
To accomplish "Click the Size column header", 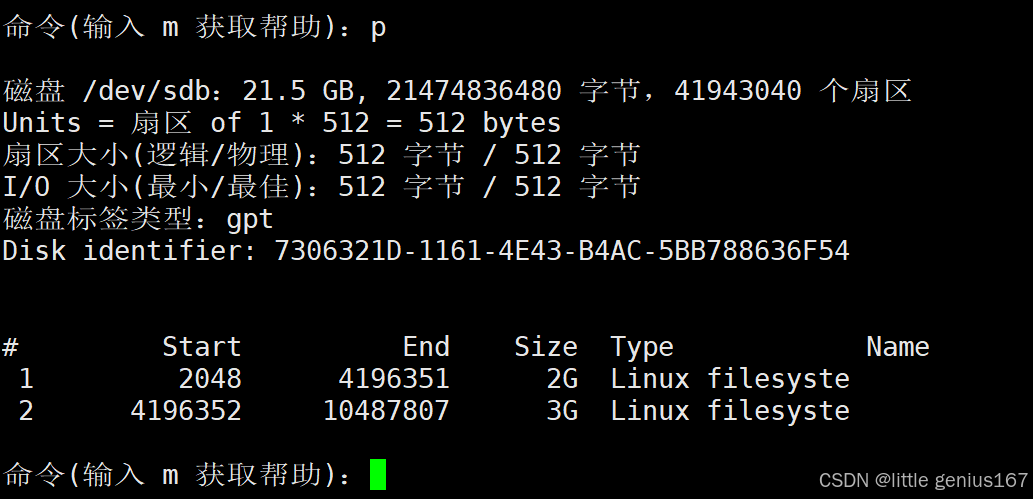I will point(545,347).
